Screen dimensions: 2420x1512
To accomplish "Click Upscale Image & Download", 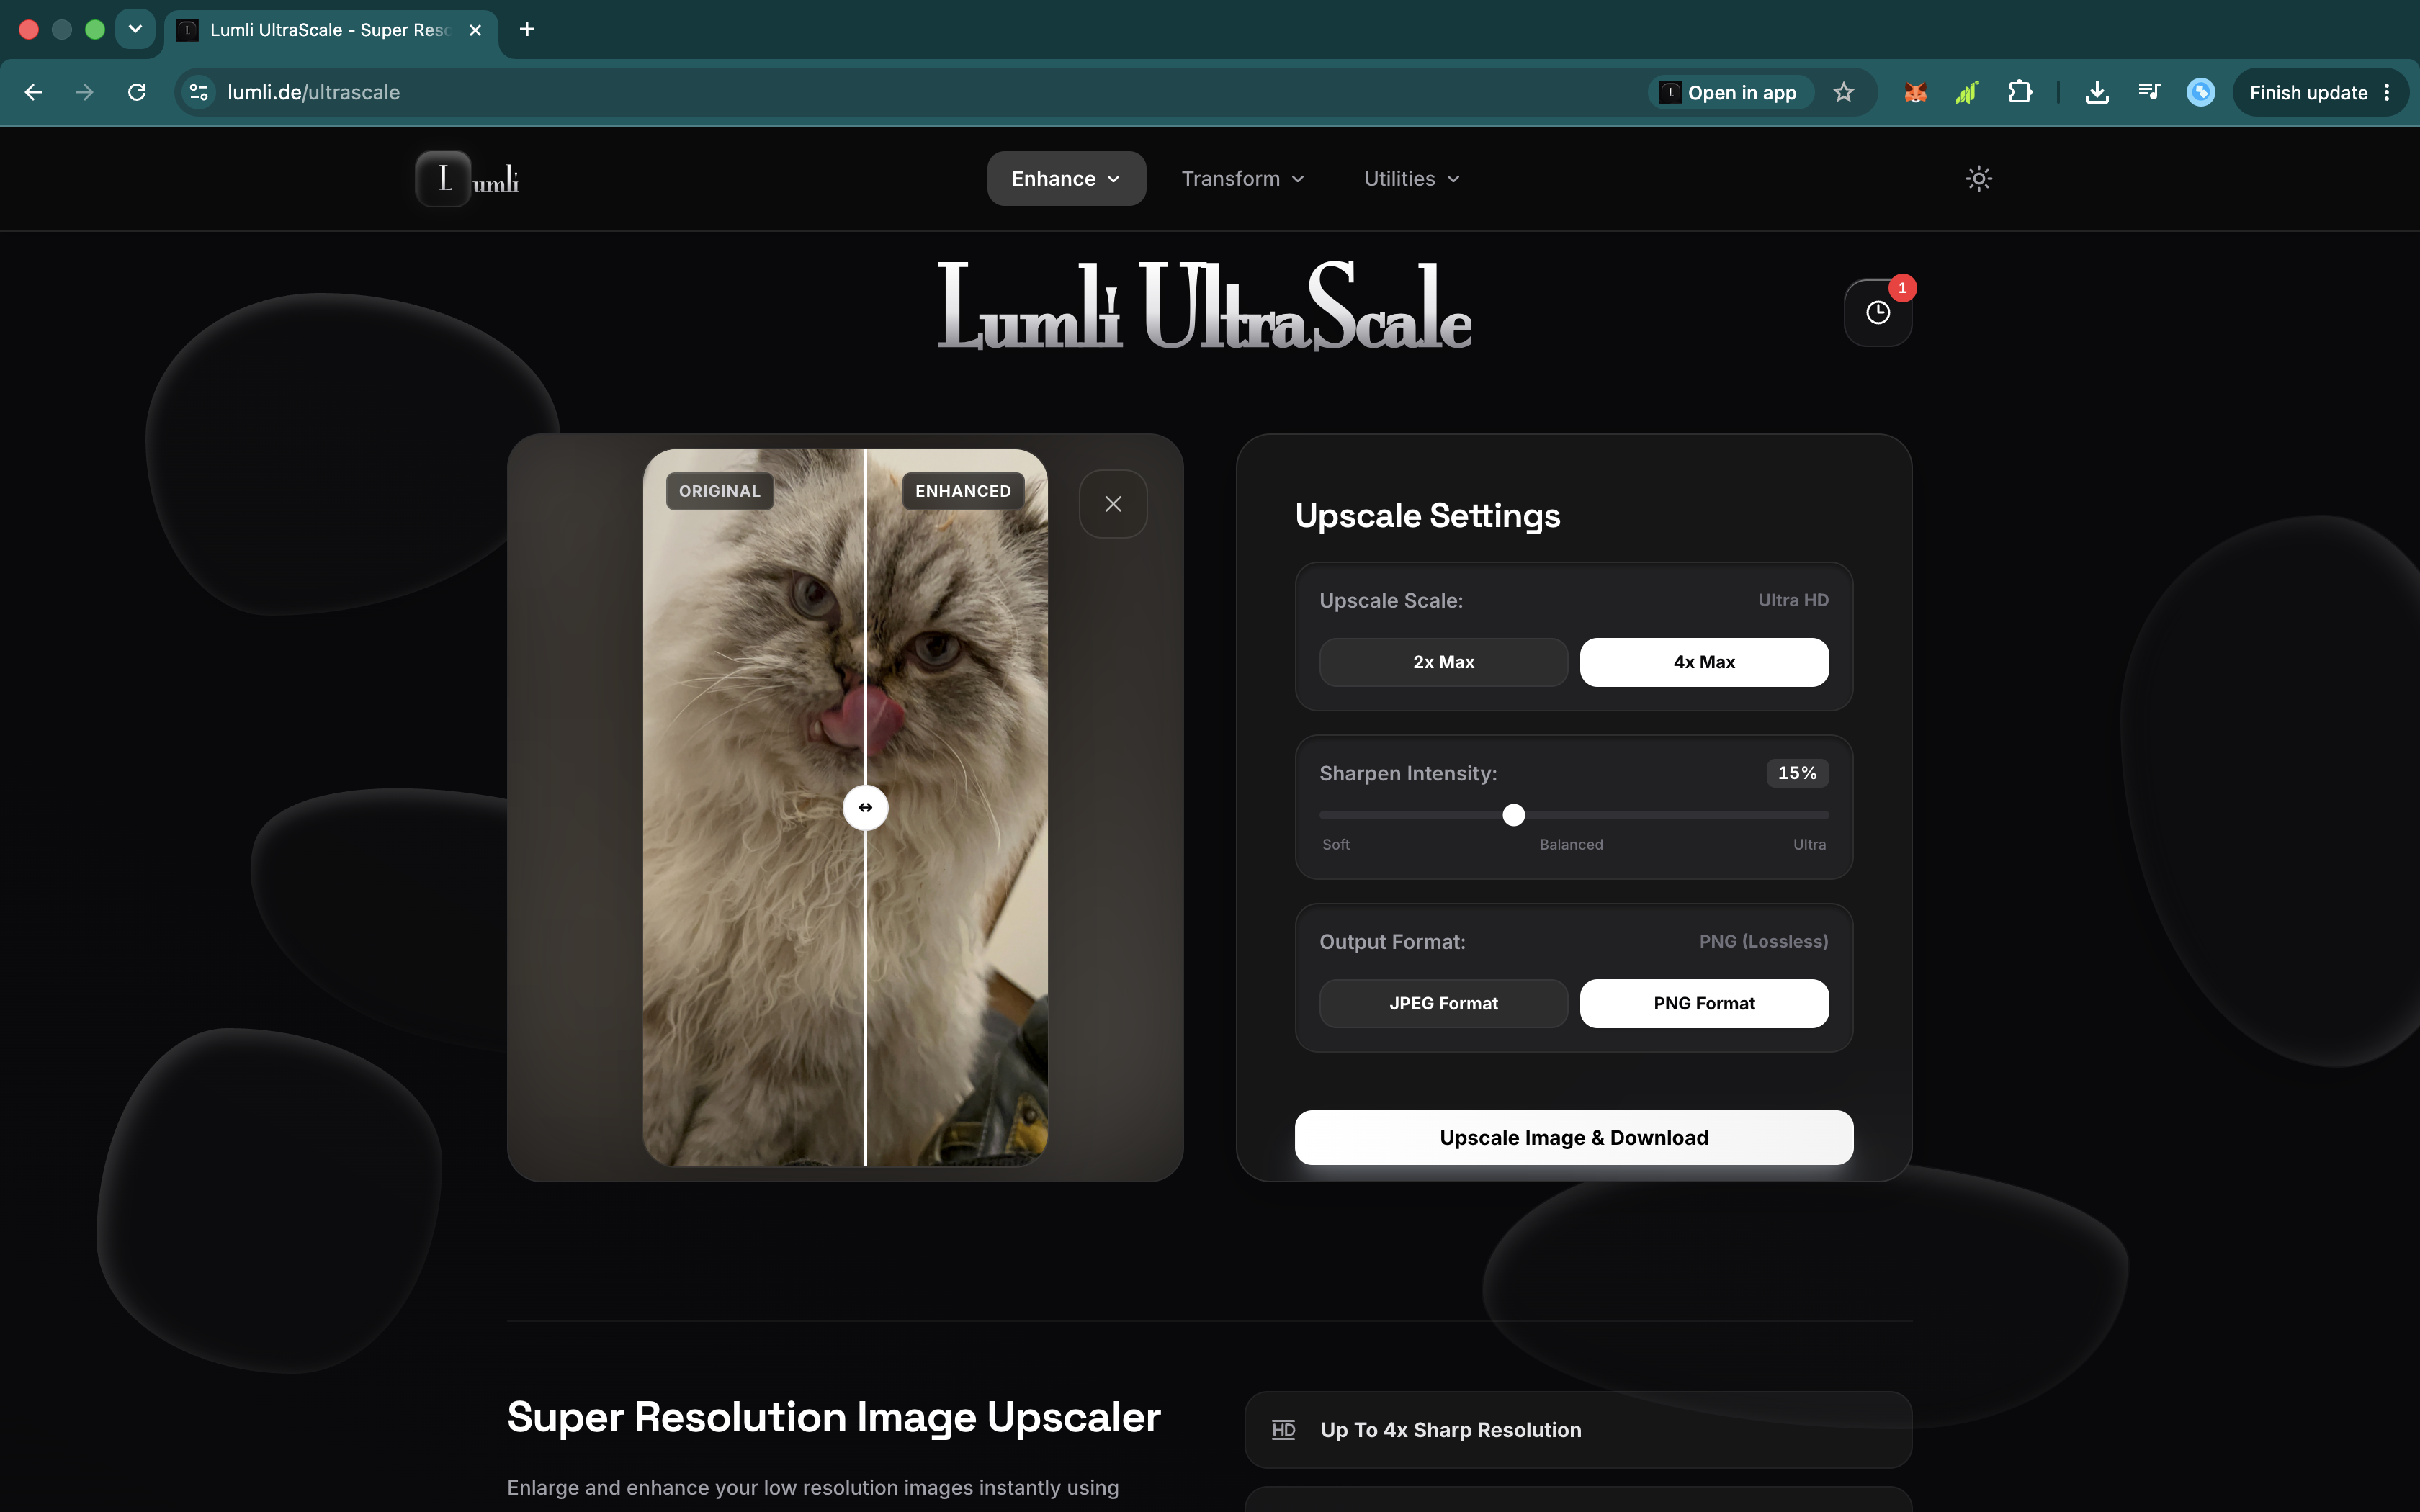I will point(1574,1138).
